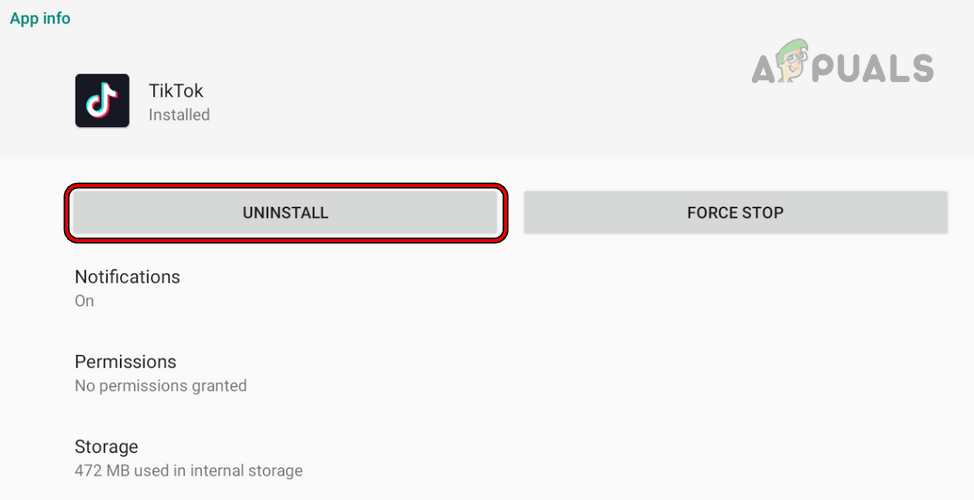Click the letter A starting the Appuals logo
Viewport: 974px width, 500px height.
click(x=764, y=68)
